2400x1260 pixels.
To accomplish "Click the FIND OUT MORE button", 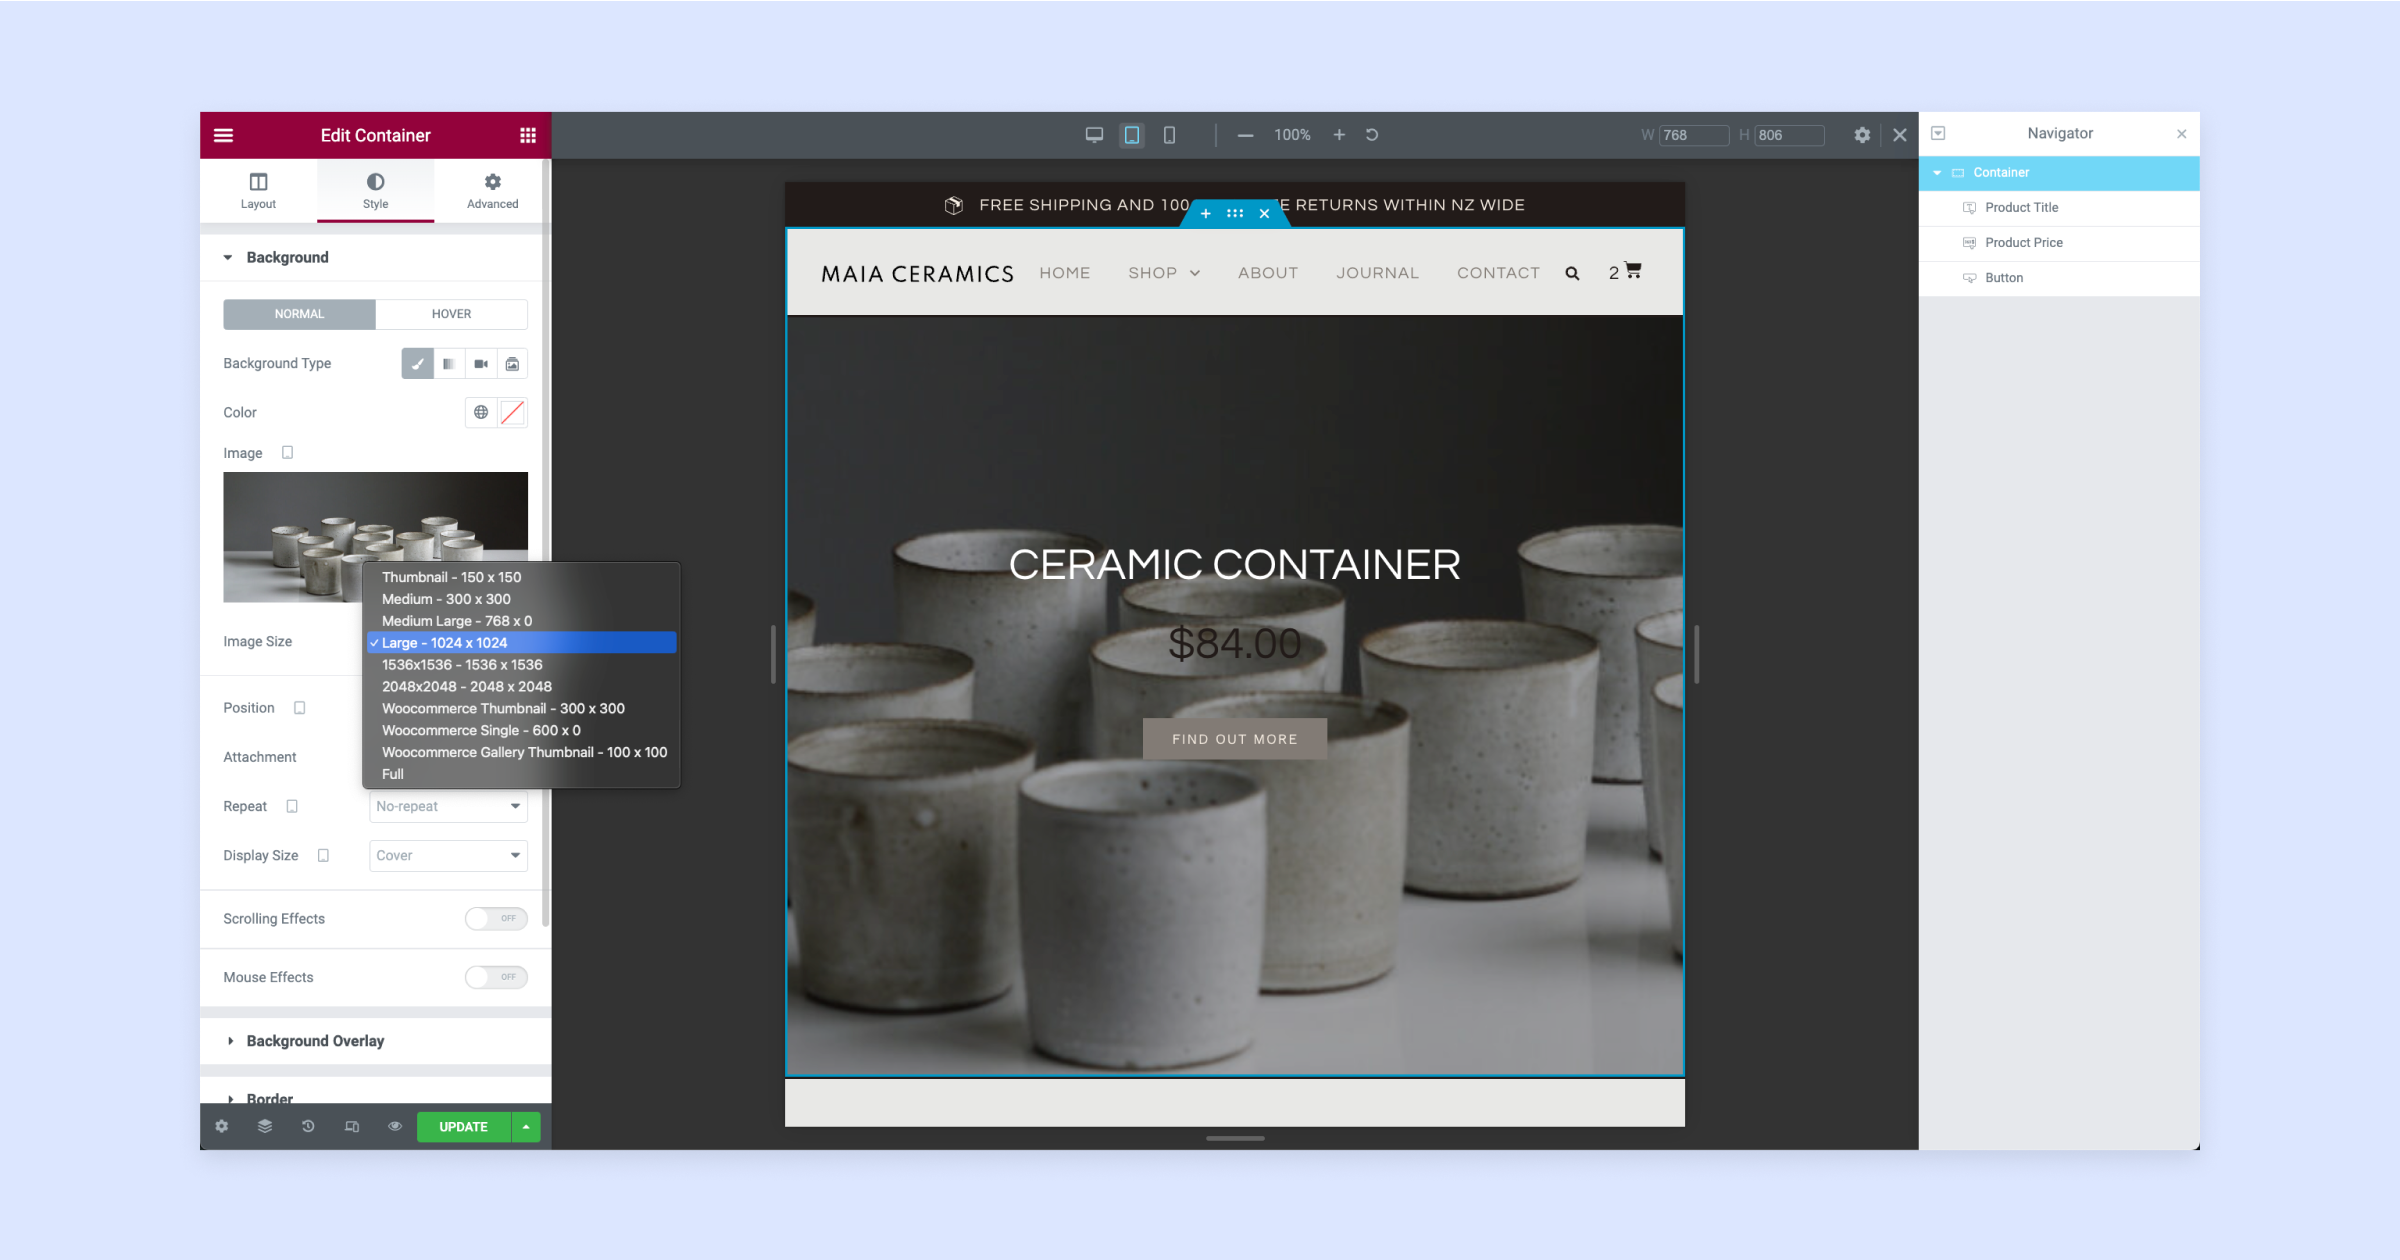I will click(x=1234, y=739).
